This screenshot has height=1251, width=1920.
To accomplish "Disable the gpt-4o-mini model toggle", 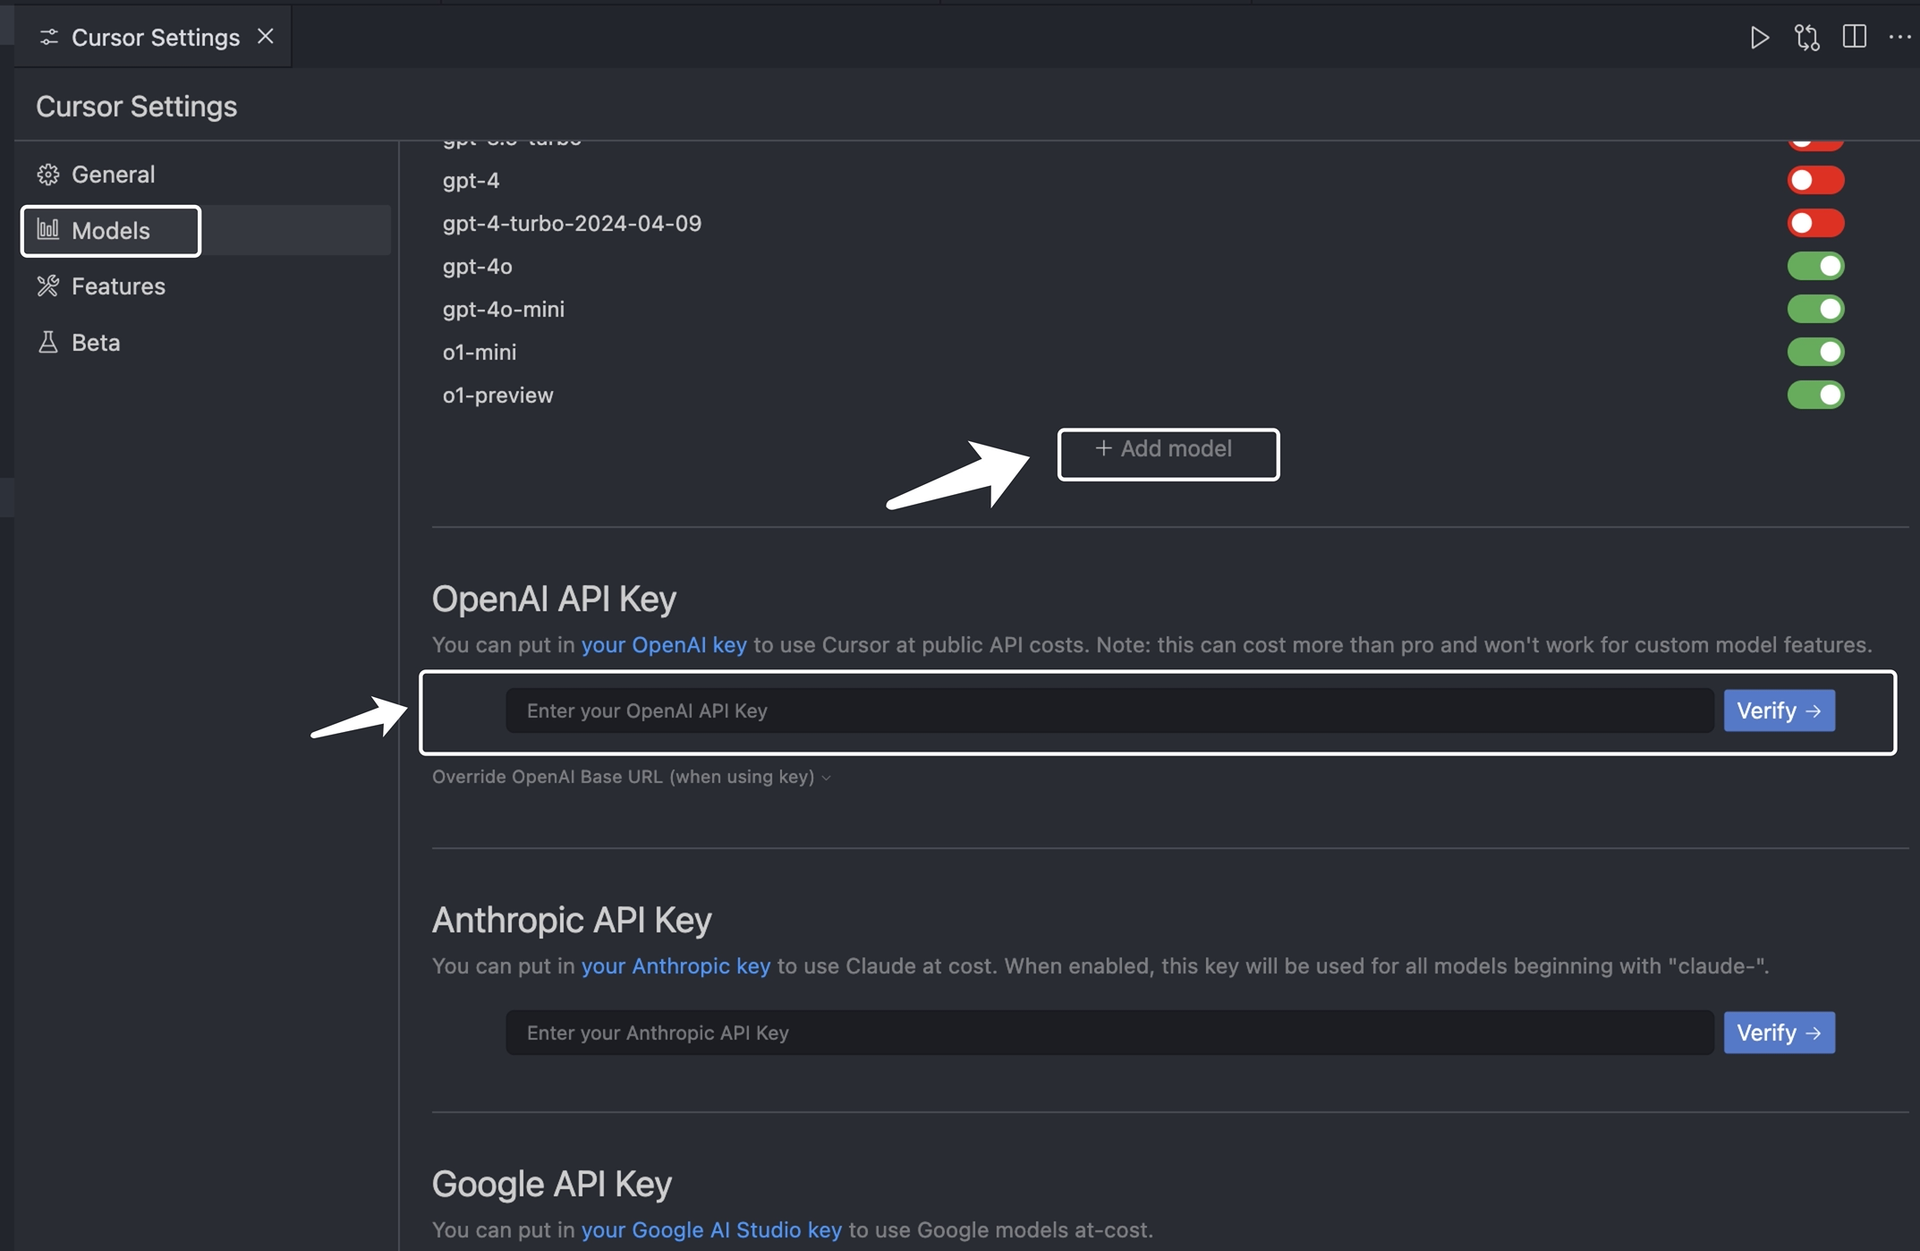I will [1815, 309].
